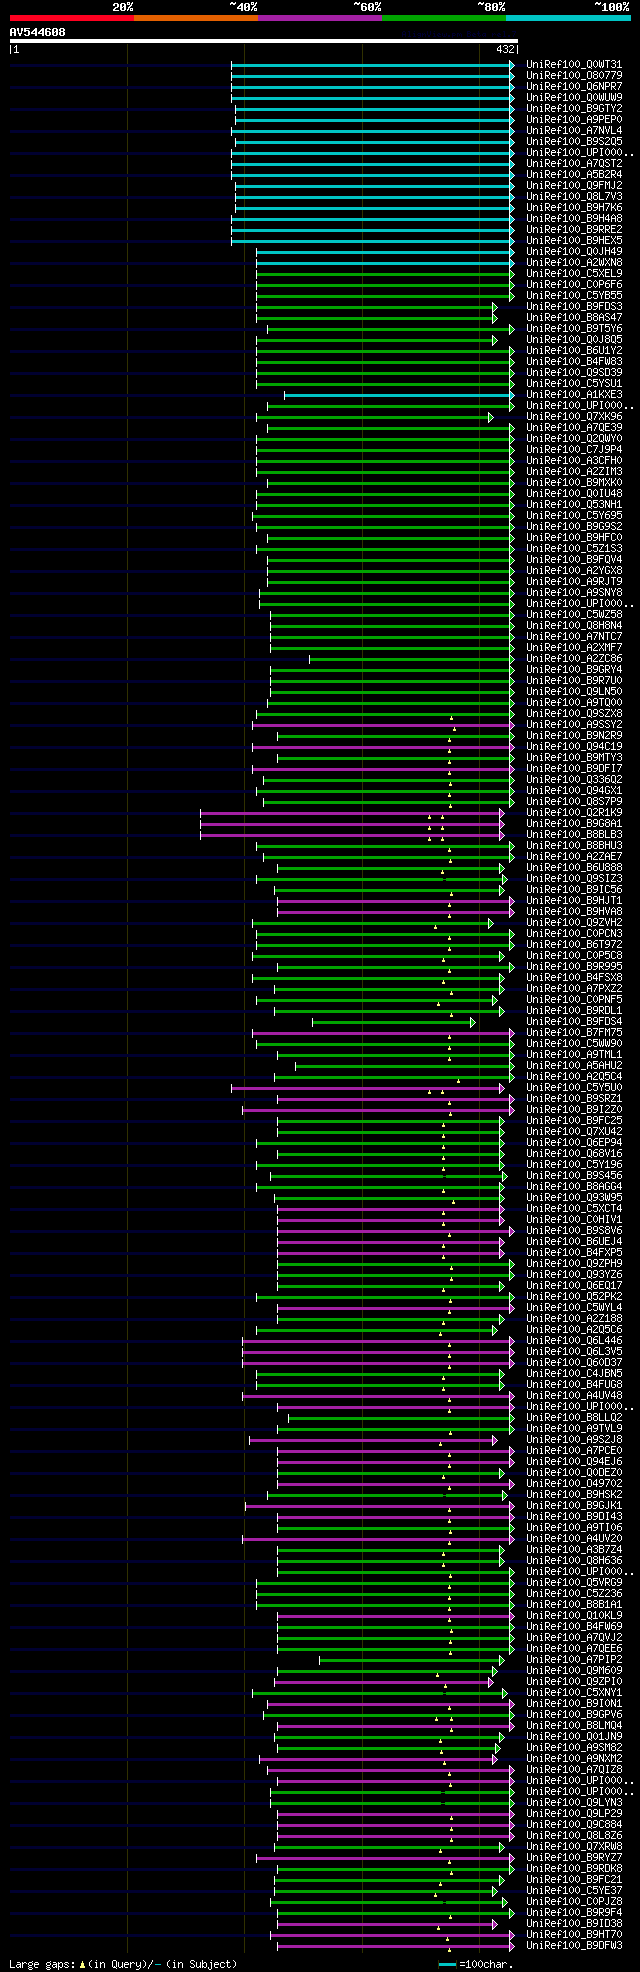Screen dimensions: 640x1972
Task: Select the AV544608 query name label
Action: (38, 32)
